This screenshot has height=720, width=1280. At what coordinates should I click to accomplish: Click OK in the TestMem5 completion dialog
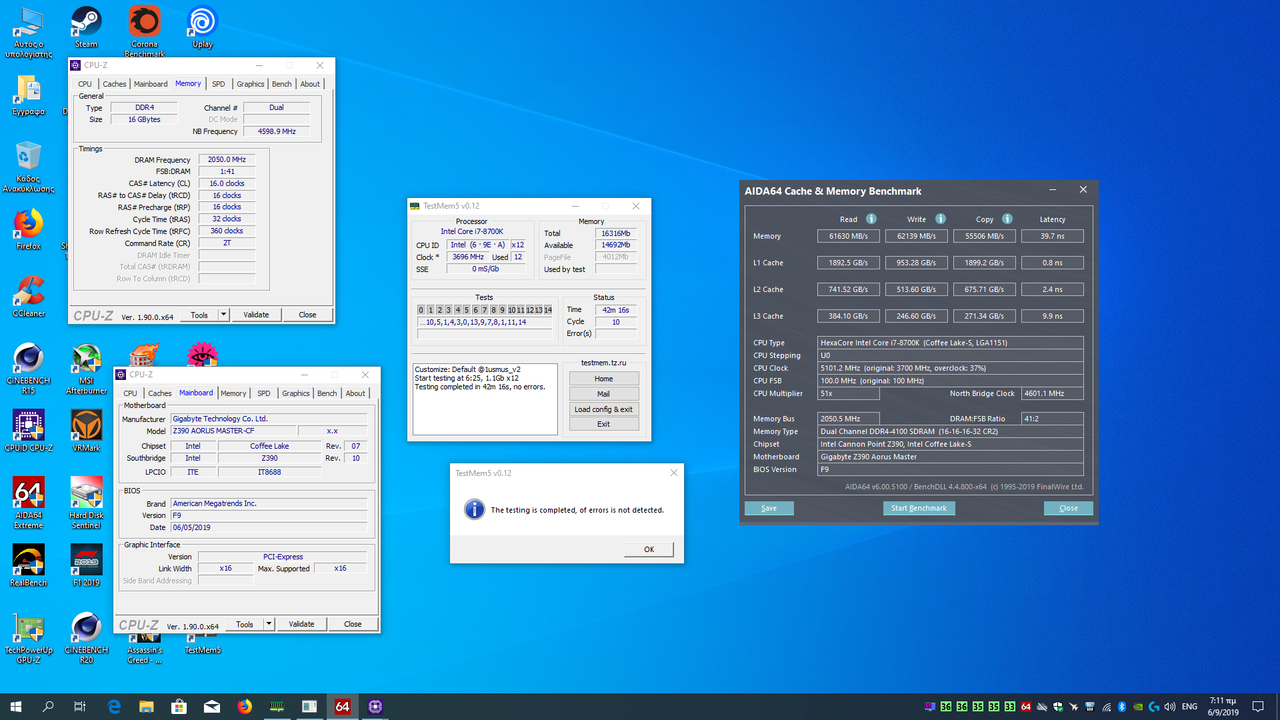[649, 549]
